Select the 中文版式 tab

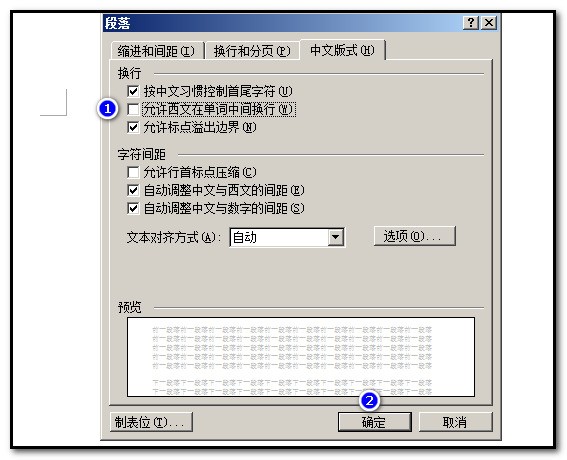coord(342,50)
